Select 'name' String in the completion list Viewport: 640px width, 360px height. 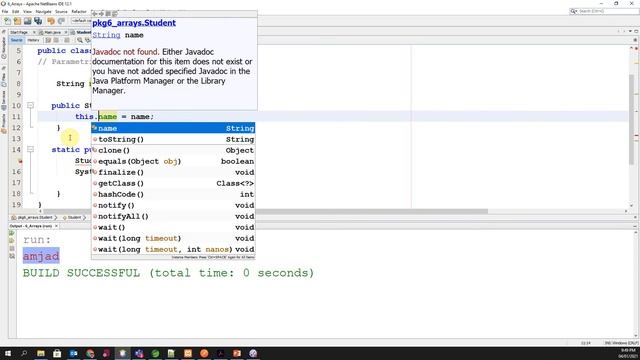(173, 128)
